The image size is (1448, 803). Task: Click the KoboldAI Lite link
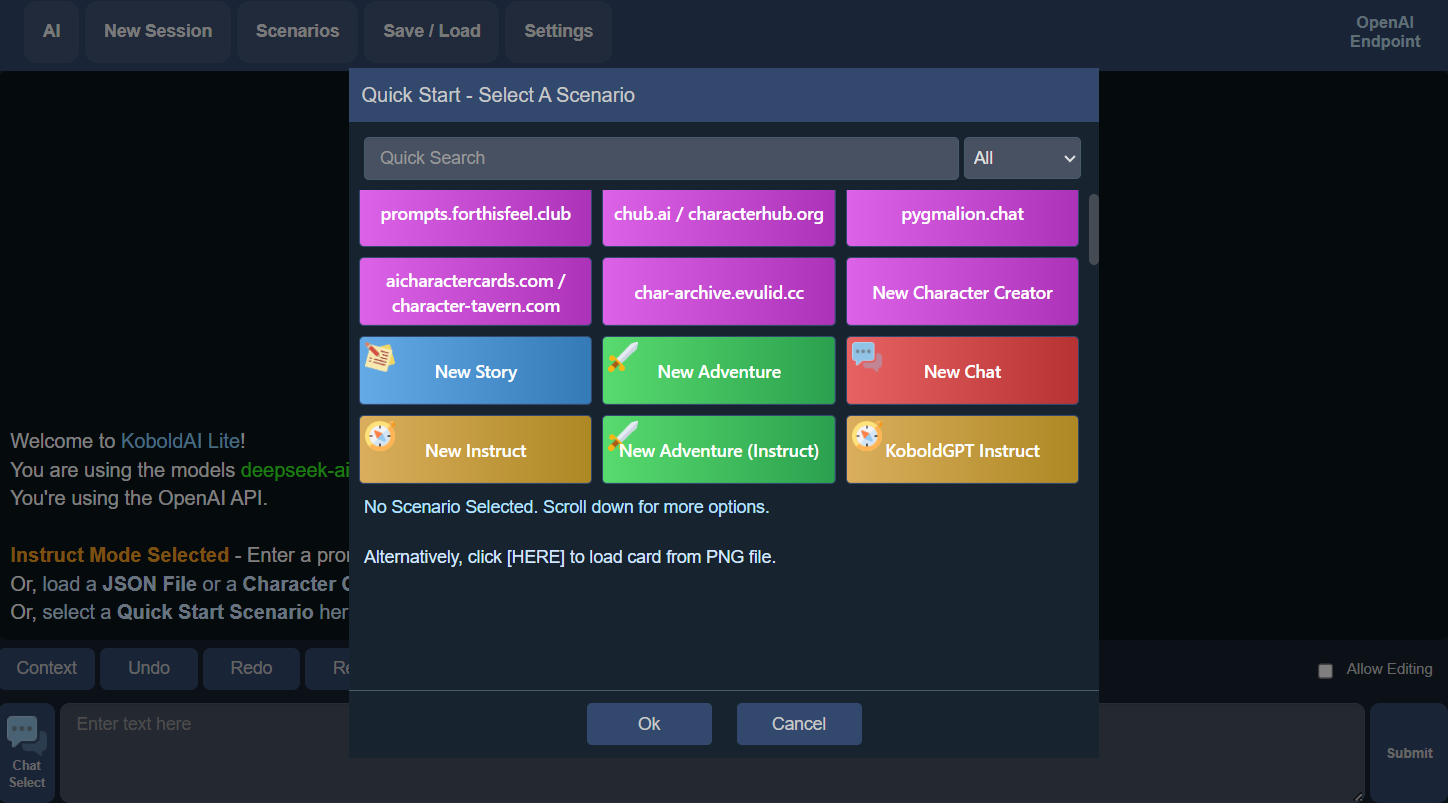click(180, 441)
